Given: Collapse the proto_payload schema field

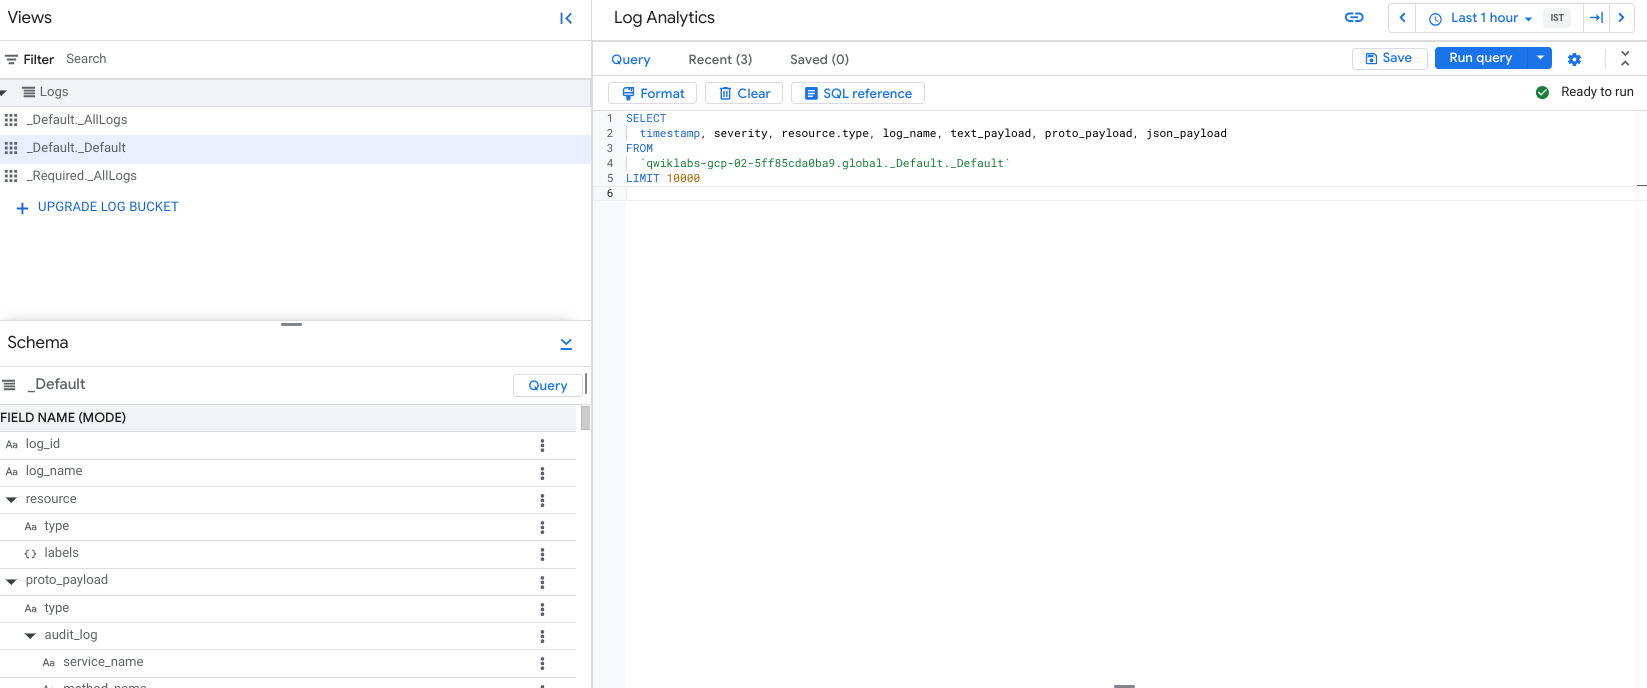Looking at the screenshot, I should [x=11, y=581].
